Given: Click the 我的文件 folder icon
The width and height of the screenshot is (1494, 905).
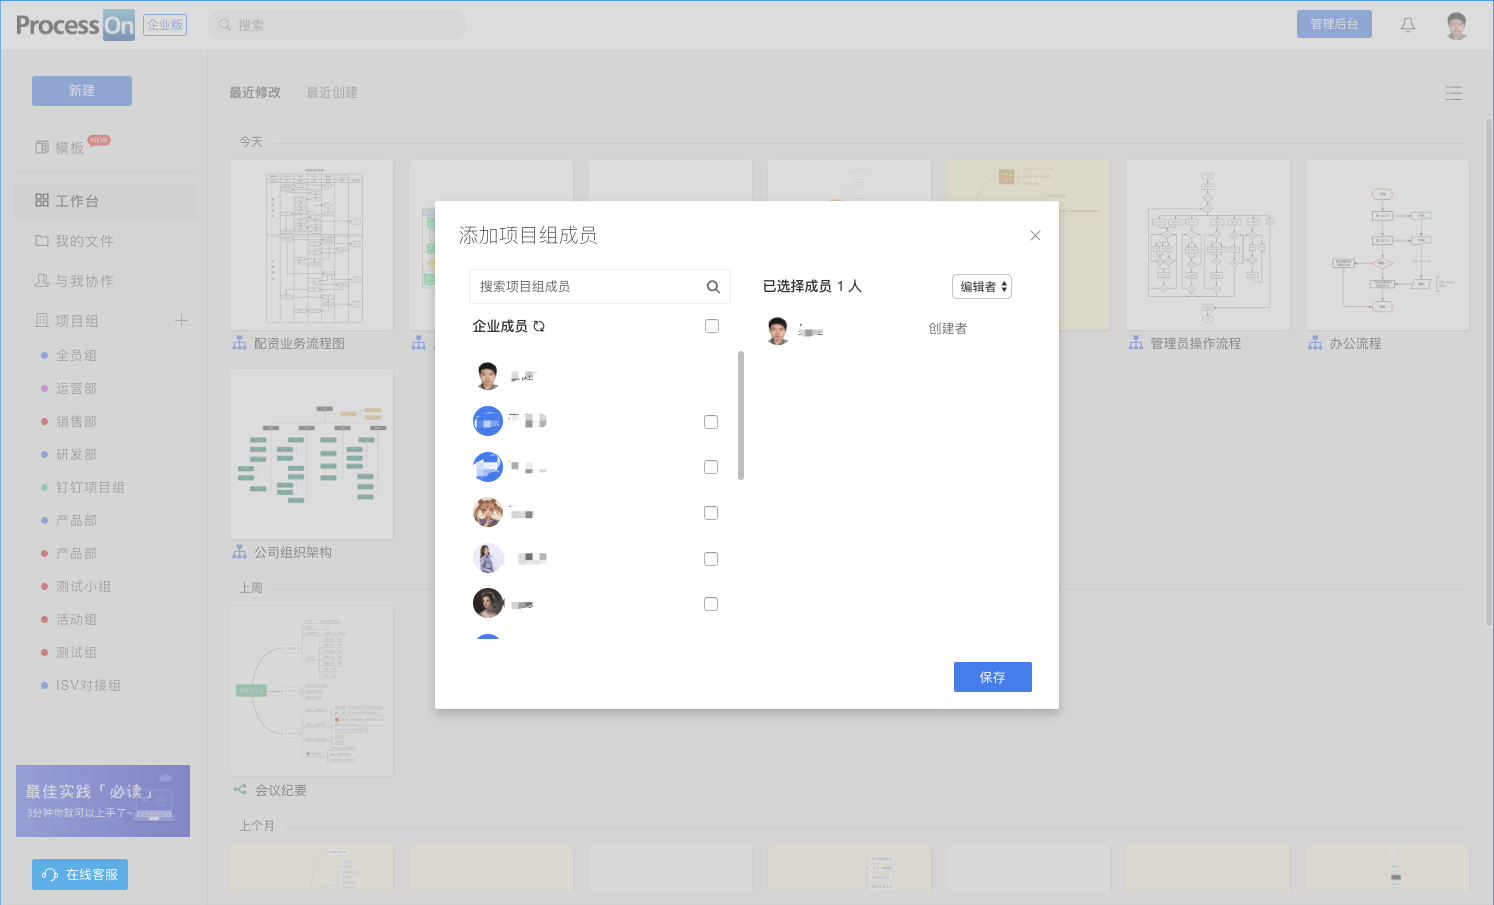Looking at the screenshot, I should pyautogui.click(x=42, y=241).
